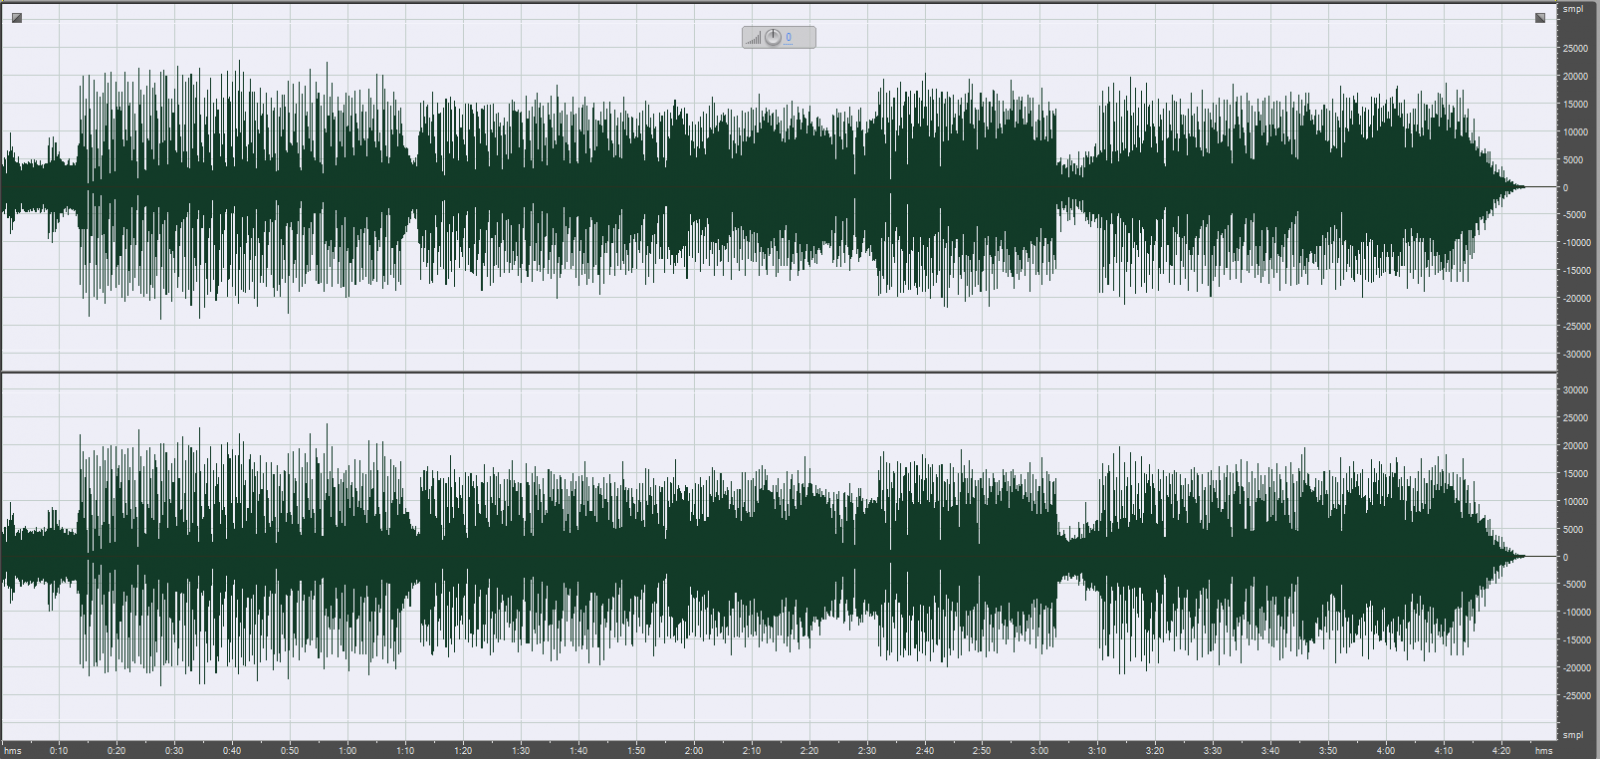This screenshot has width=1600, height=759.
Task: Click the -30000 amplitude ruler value
Action: click(1575, 355)
